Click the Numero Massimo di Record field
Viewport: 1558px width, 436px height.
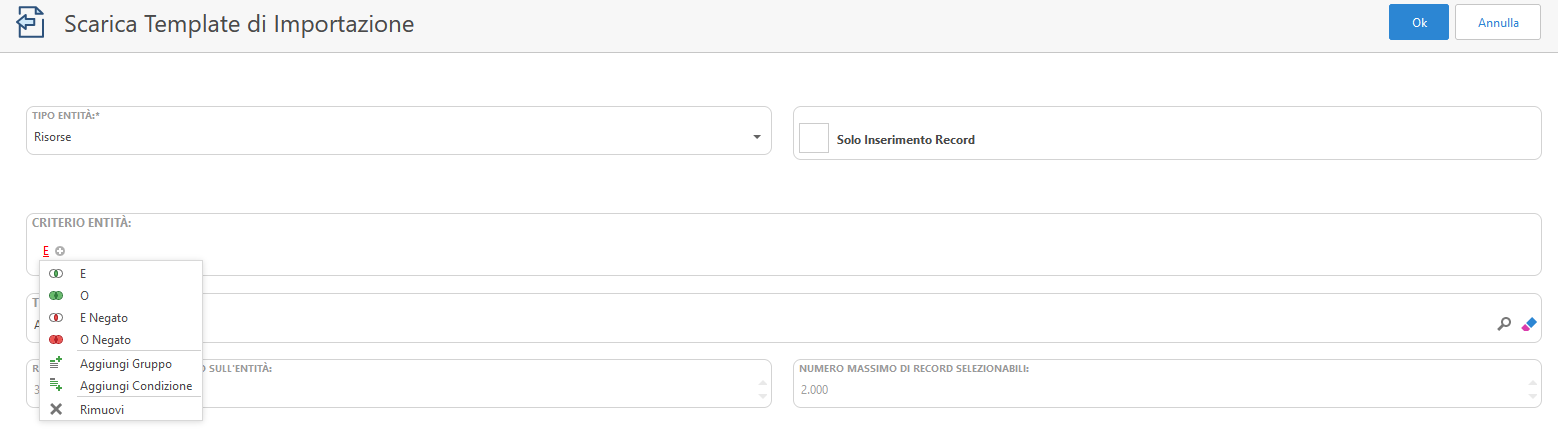pyautogui.click(x=1167, y=384)
